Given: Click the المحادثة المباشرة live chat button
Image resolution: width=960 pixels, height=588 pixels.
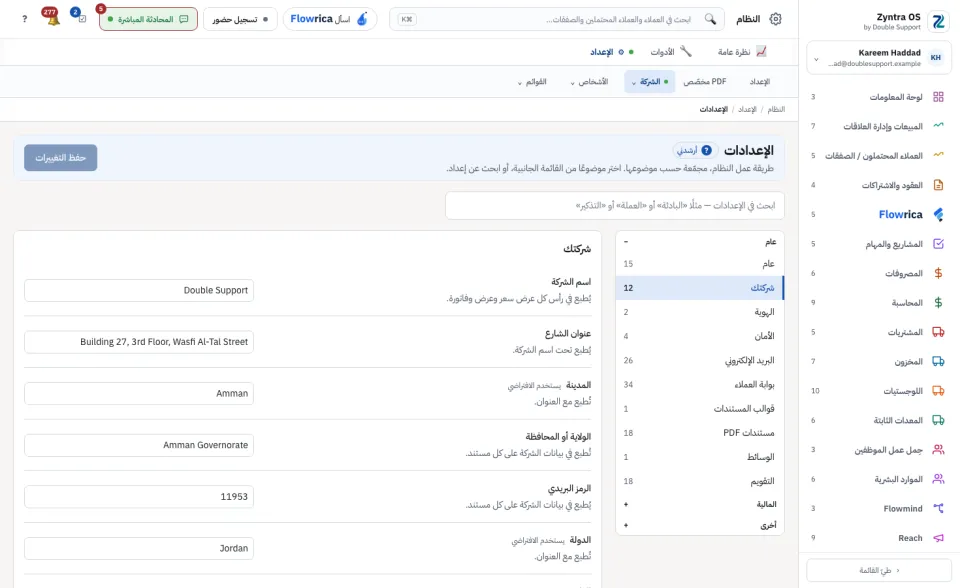Looking at the screenshot, I should coord(148,19).
